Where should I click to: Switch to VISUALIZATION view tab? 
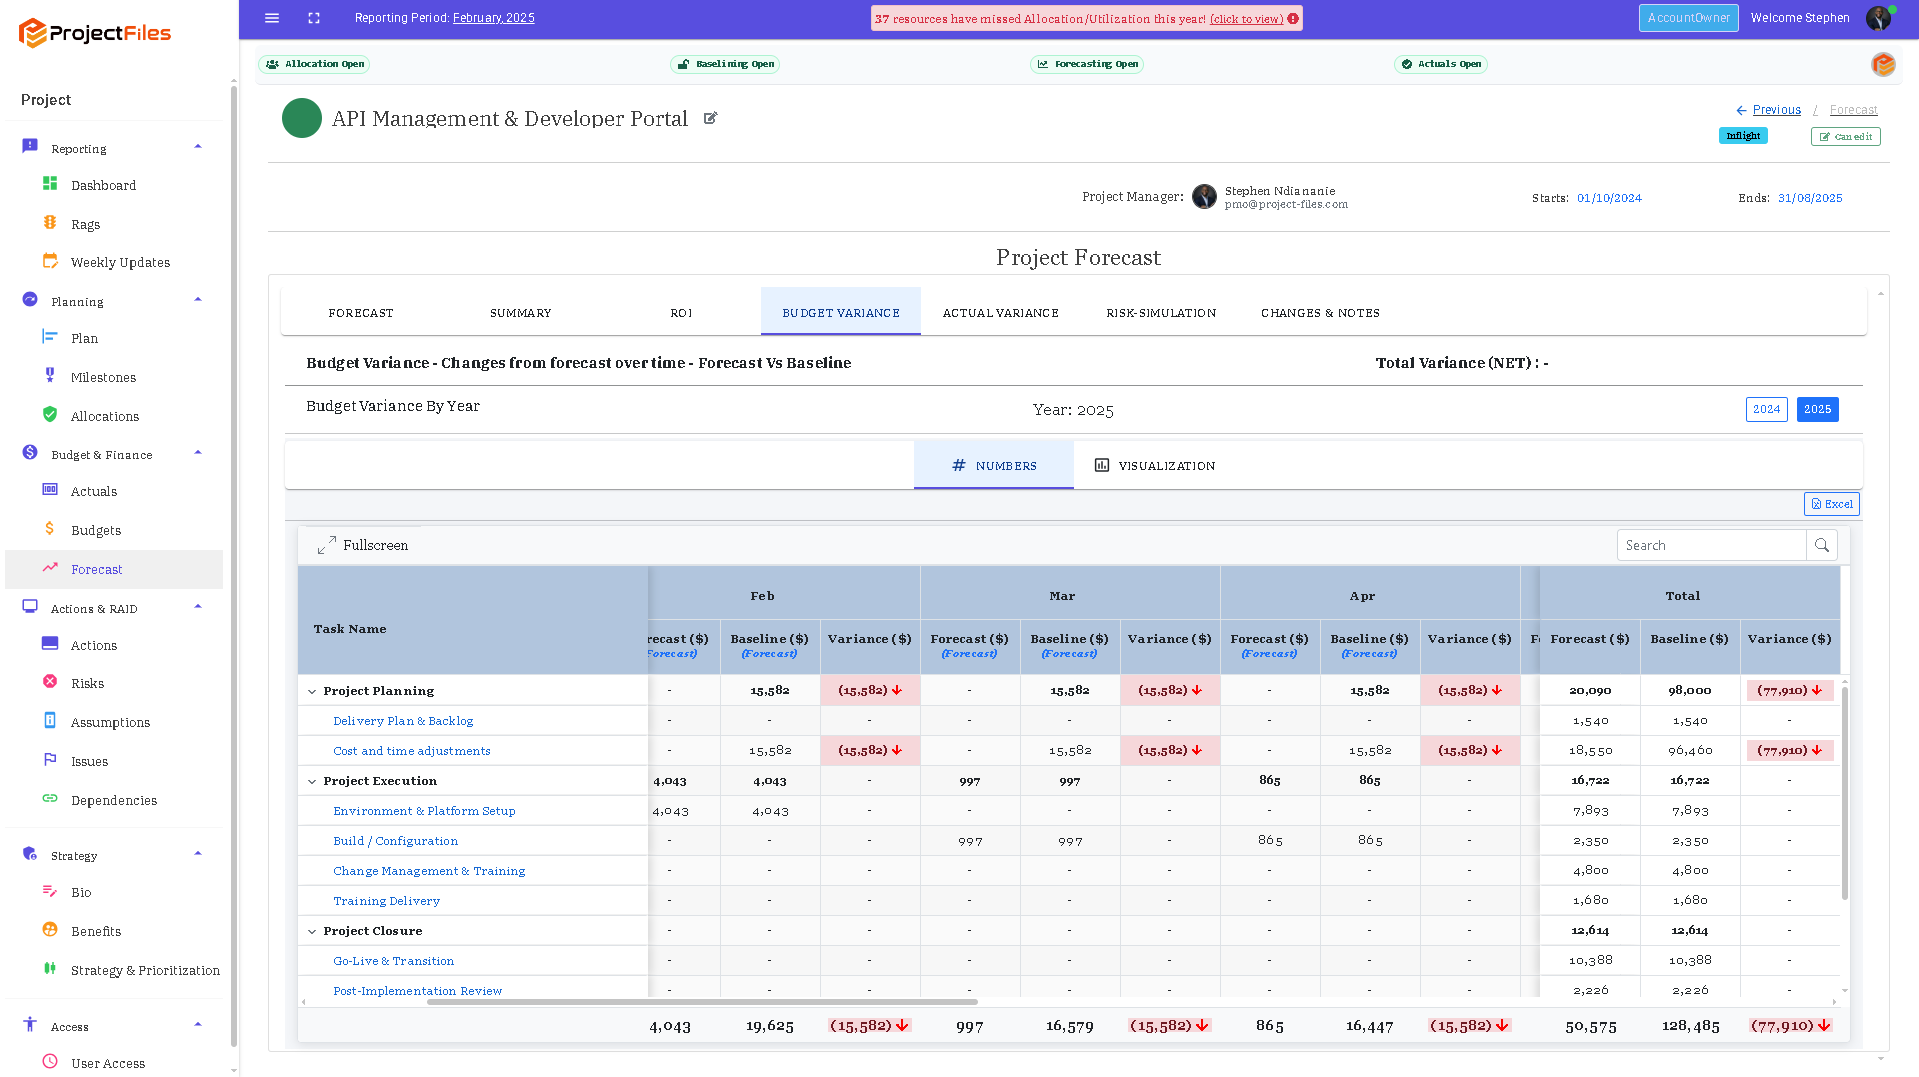coord(1155,466)
